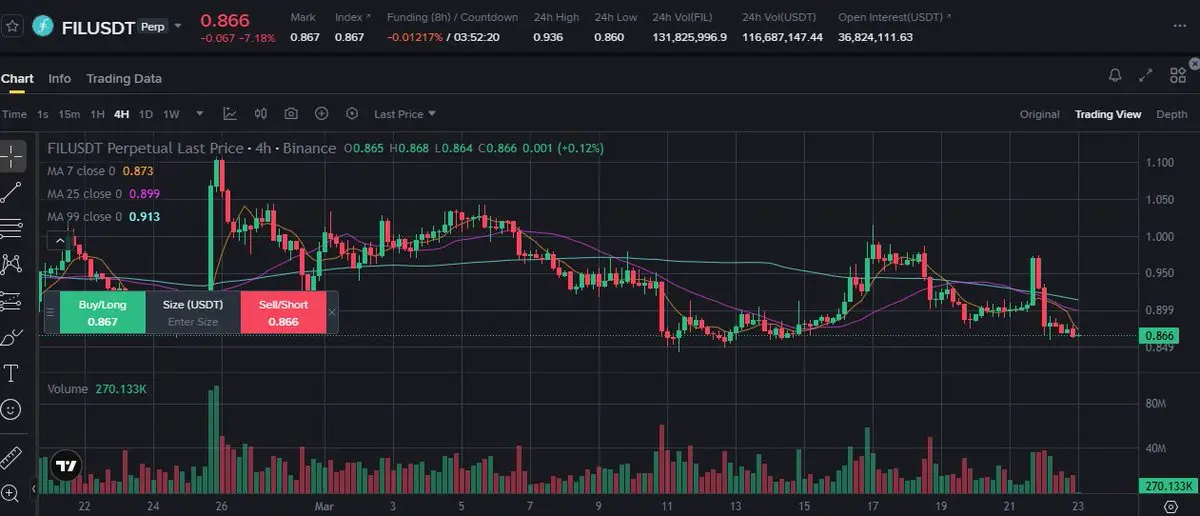Open the Trading Data tab
The width and height of the screenshot is (1200, 516).
[x=124, y=78]
